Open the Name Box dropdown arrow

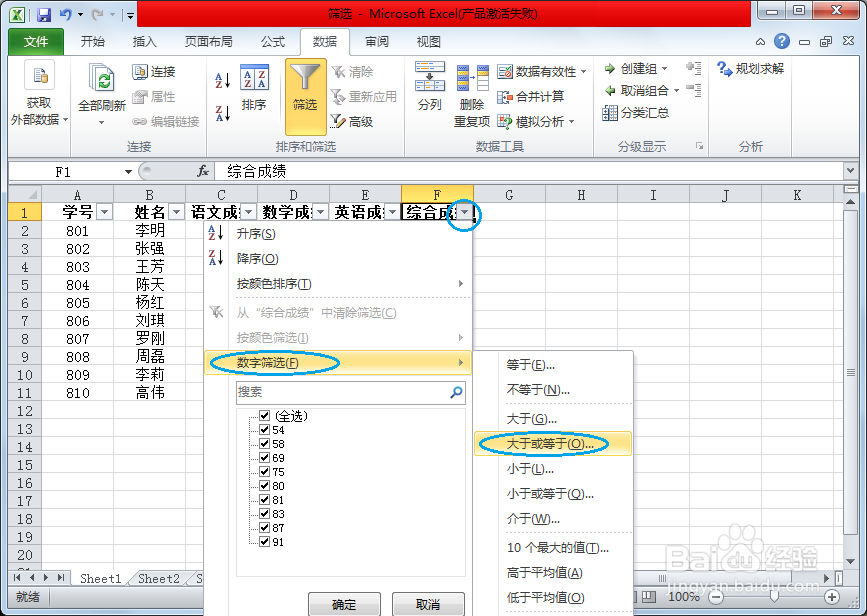[x=128, y=172]
